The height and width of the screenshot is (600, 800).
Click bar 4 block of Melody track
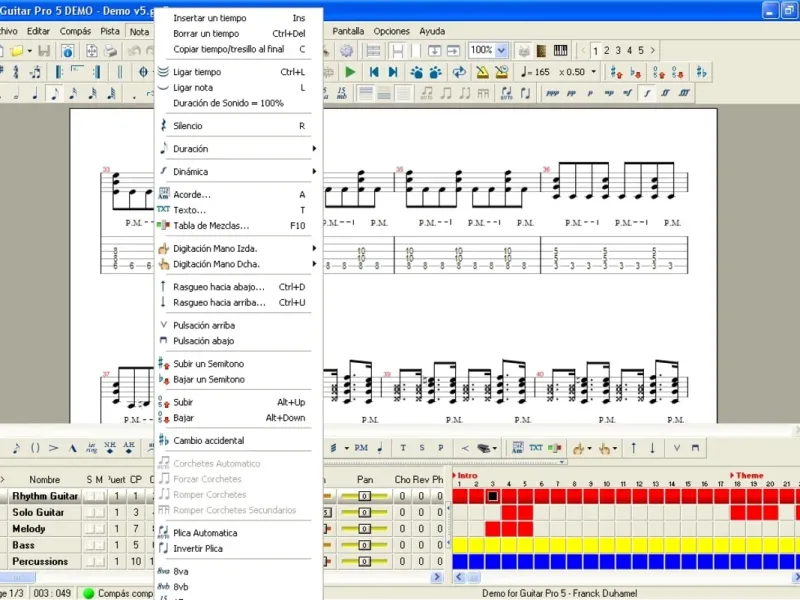pos(509,529)
